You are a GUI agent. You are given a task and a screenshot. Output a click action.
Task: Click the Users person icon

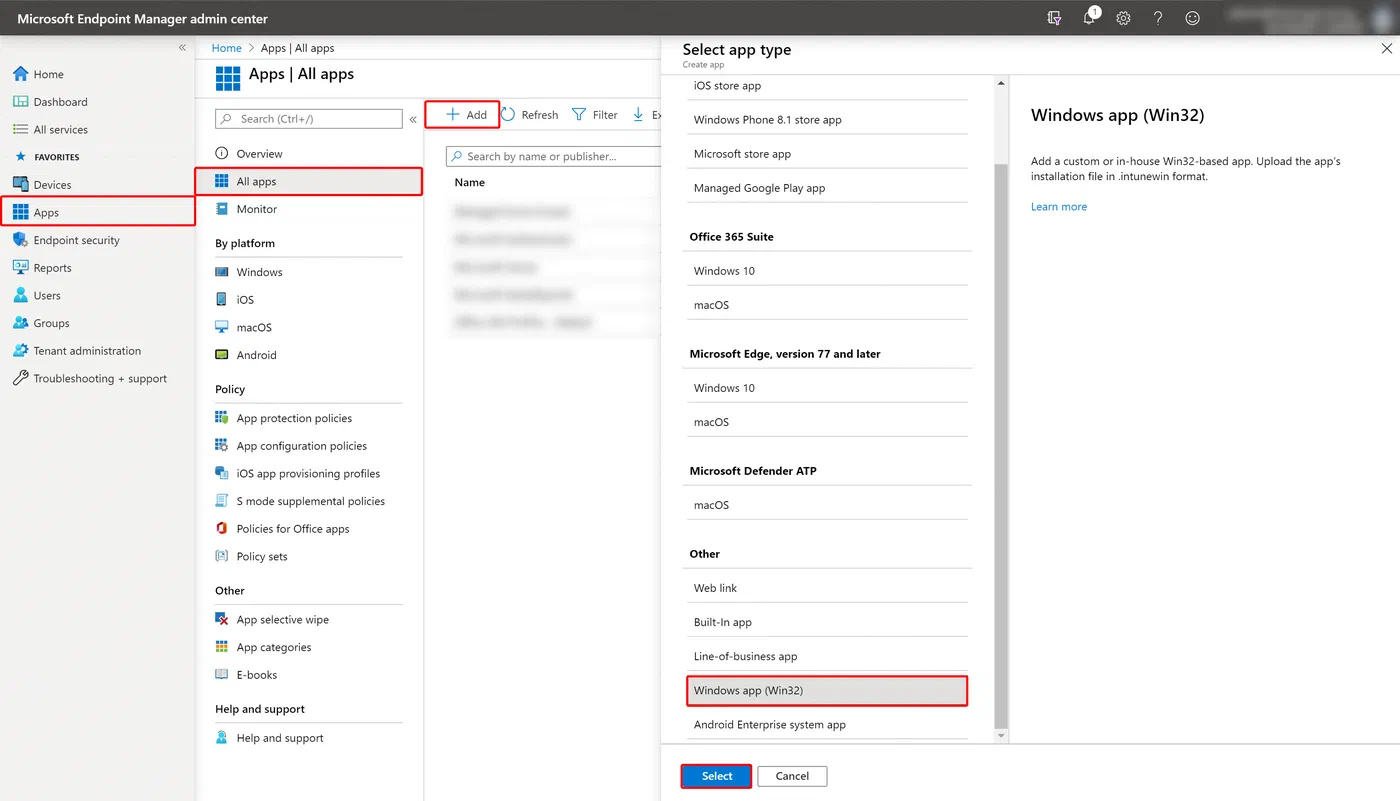[x=20, y=295]
